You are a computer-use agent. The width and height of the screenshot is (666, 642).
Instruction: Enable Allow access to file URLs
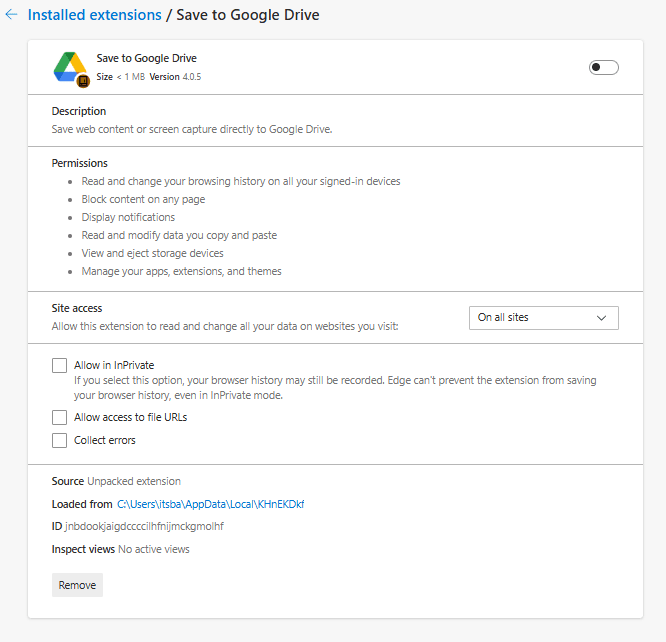60,417
